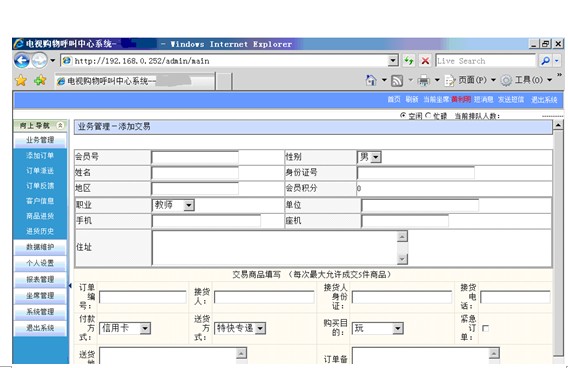Open the address bar history dropdown

point(393,60)
